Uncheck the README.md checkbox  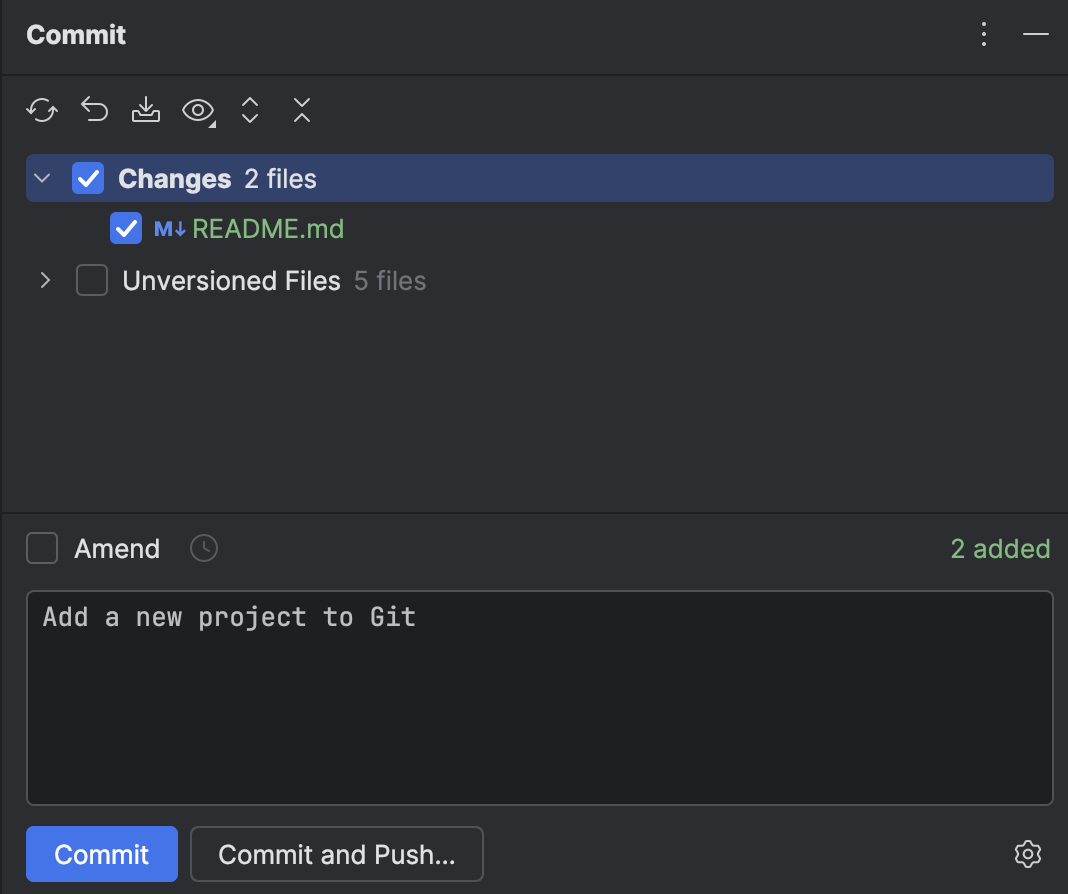click(125, 228)
